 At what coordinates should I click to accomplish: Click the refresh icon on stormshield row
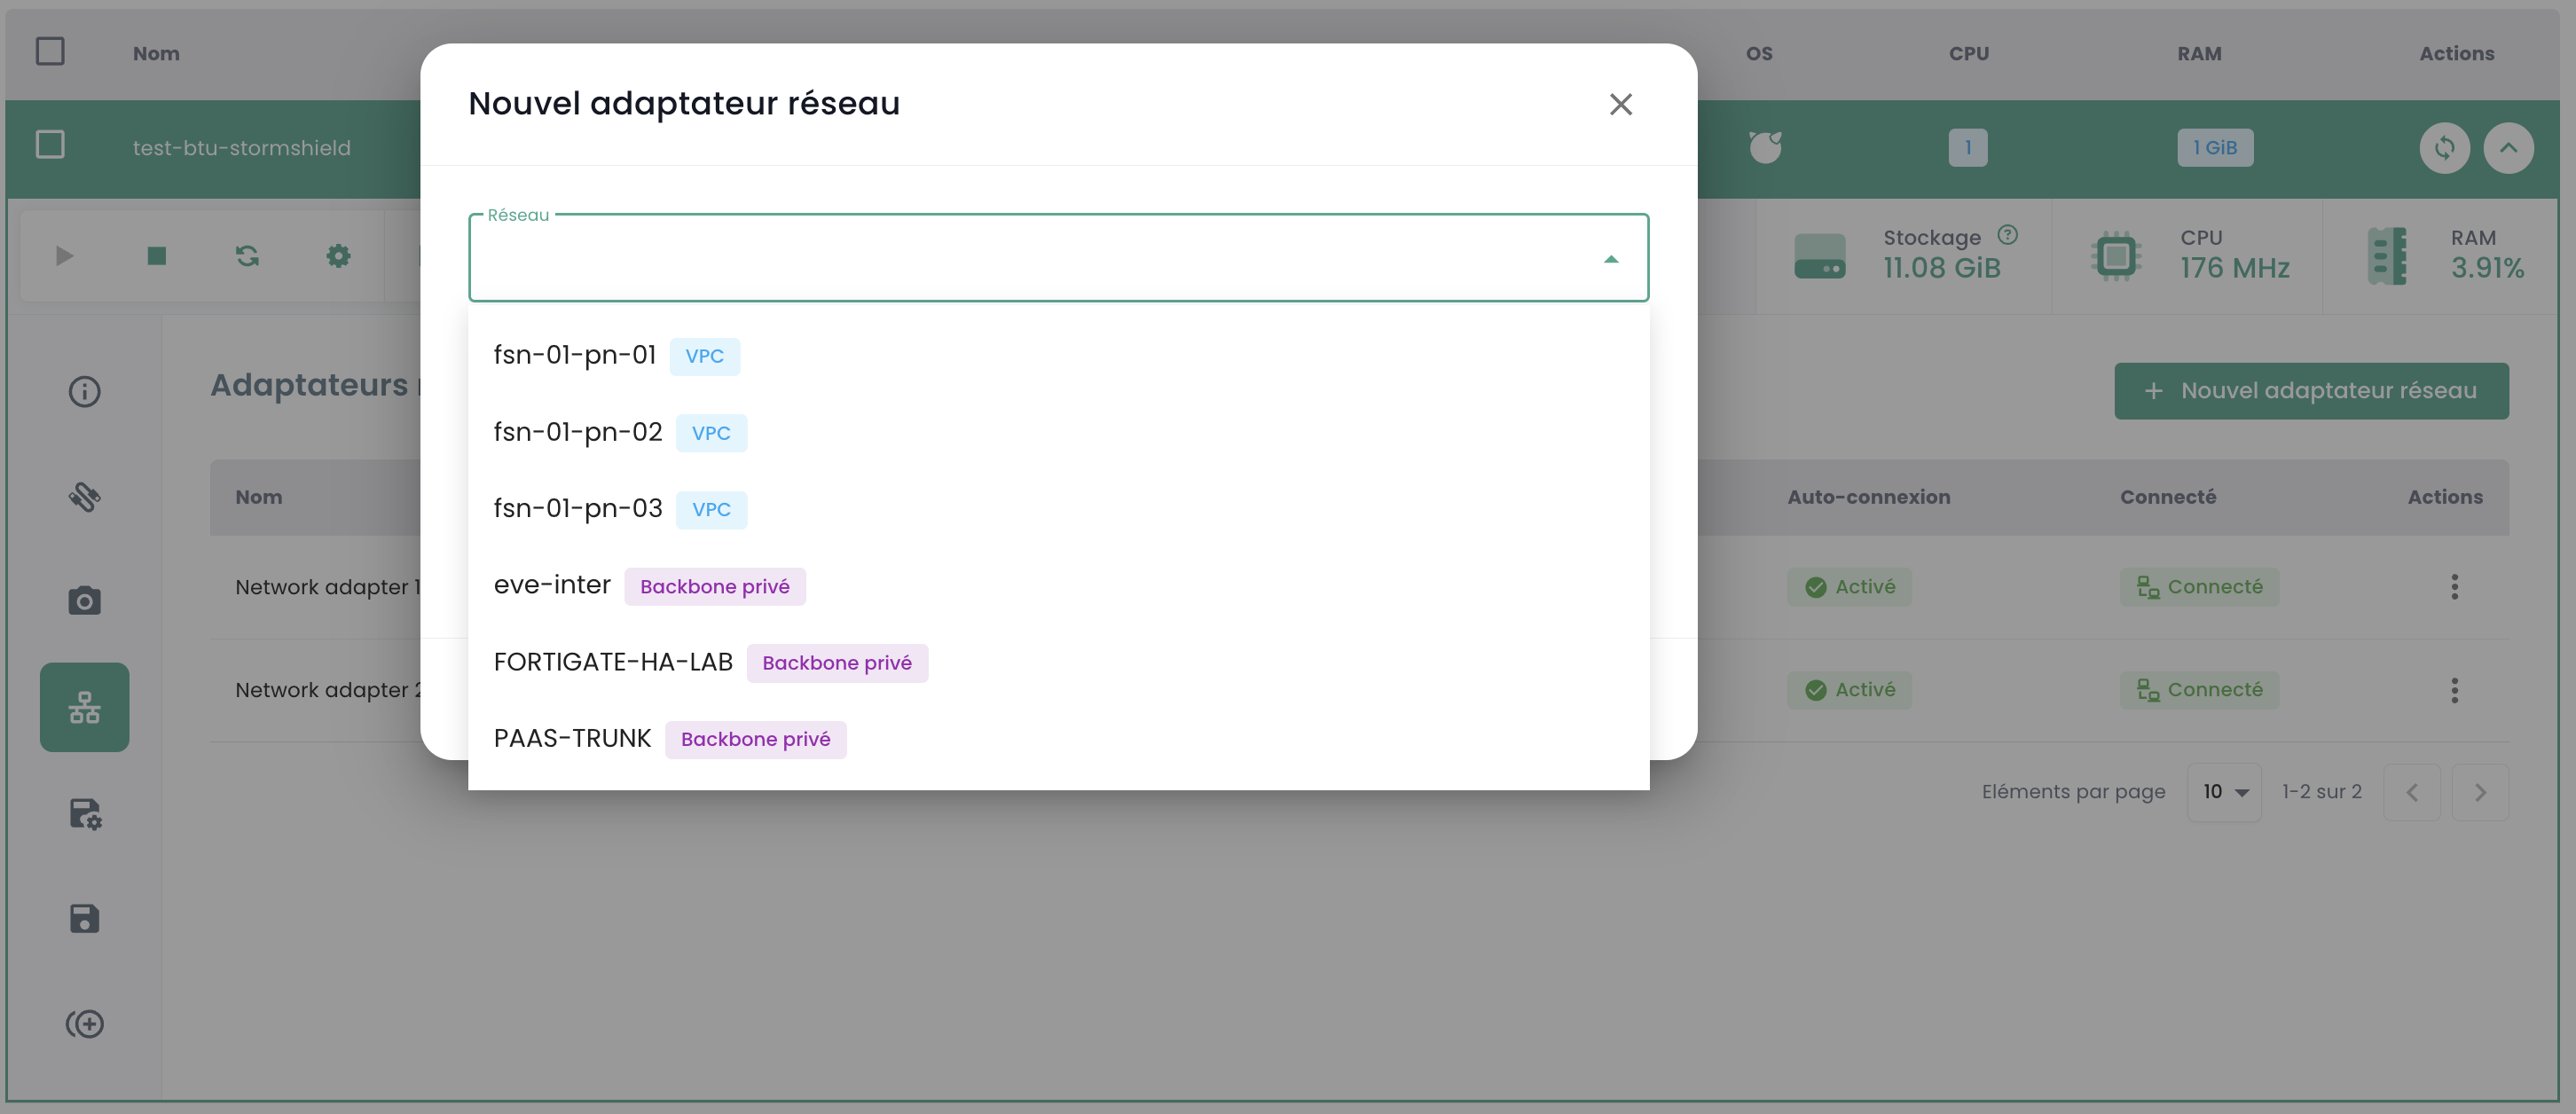[2444, 148]
